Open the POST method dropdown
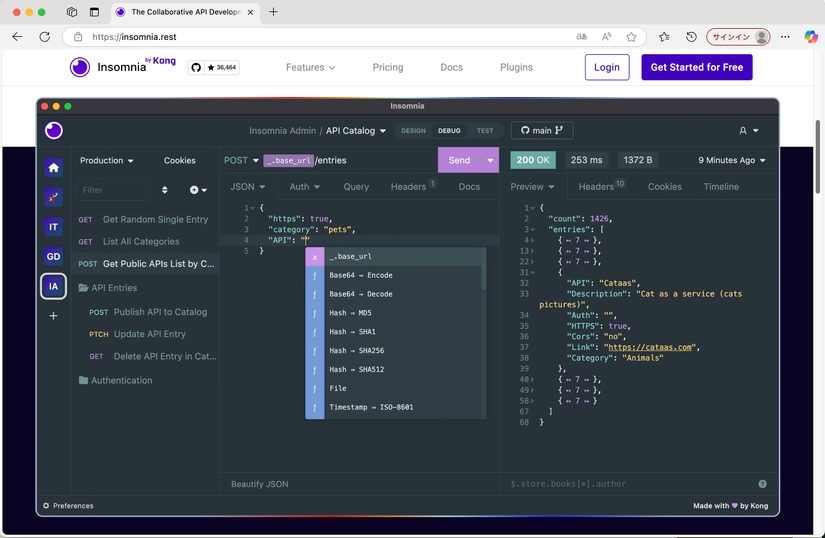The width and height of the screenshot is (825, 538). coord(242,160)
